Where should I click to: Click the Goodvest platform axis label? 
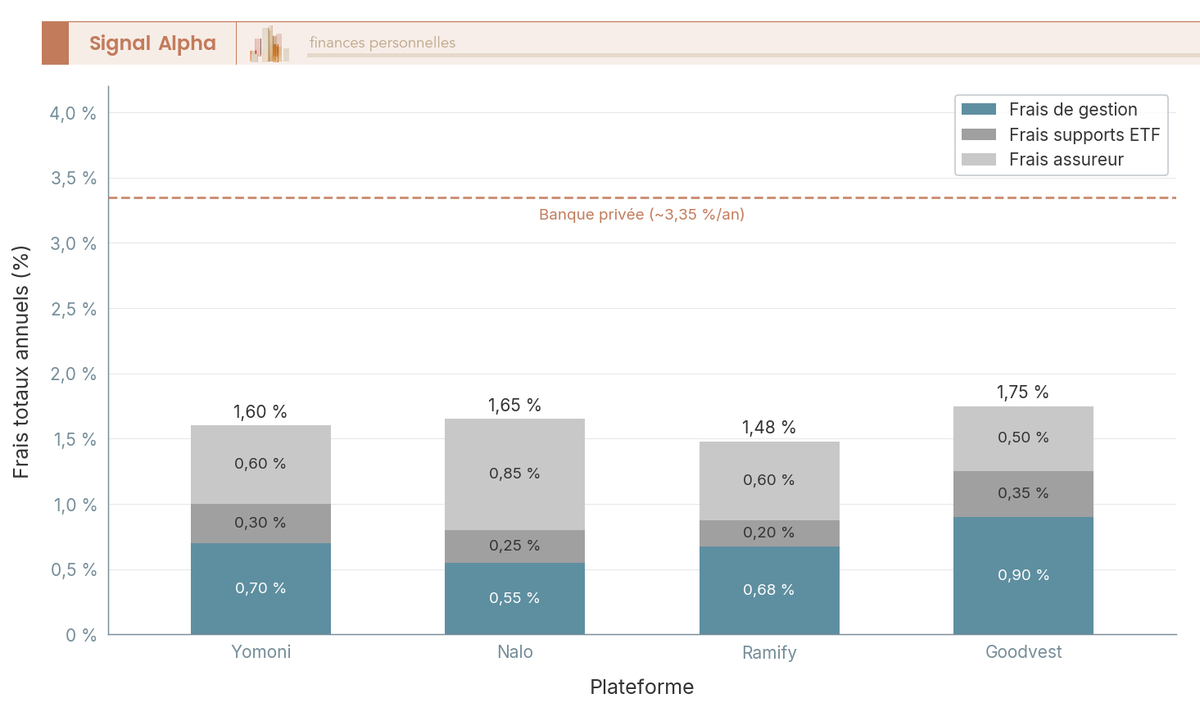click(x=1023, y=652)
